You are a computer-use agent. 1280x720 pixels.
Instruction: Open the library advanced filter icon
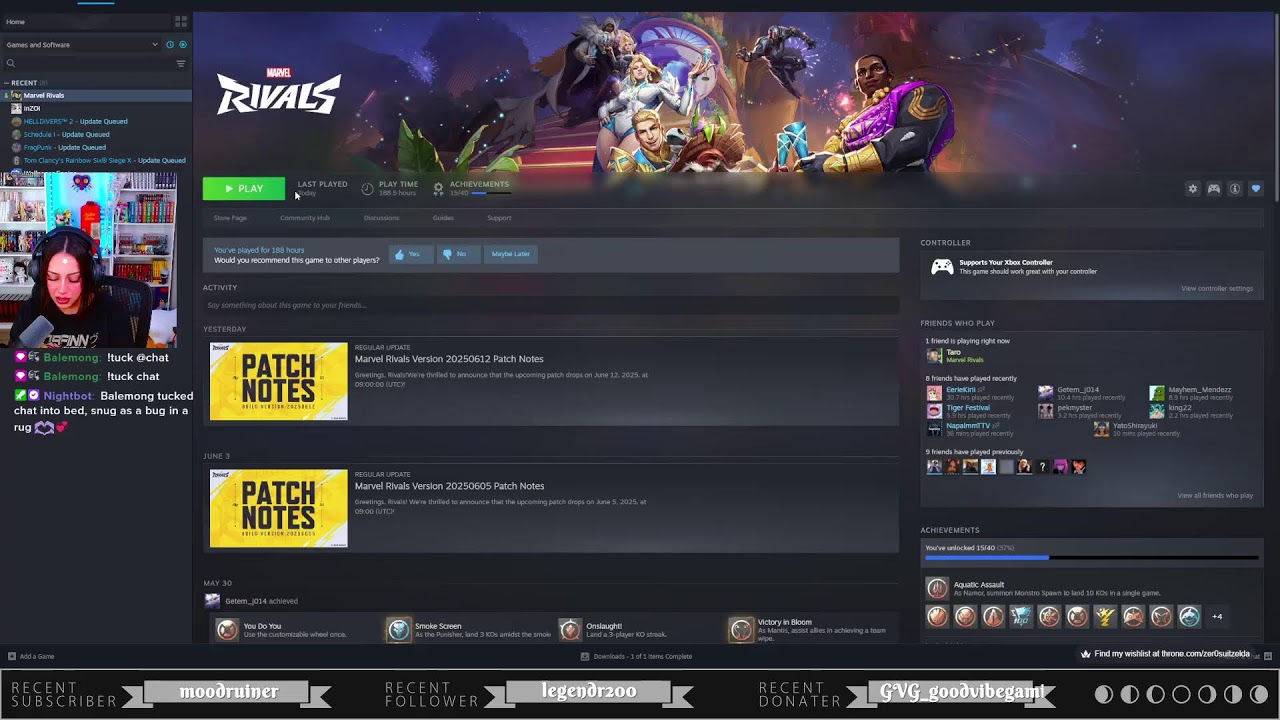(x=181, y=64)
